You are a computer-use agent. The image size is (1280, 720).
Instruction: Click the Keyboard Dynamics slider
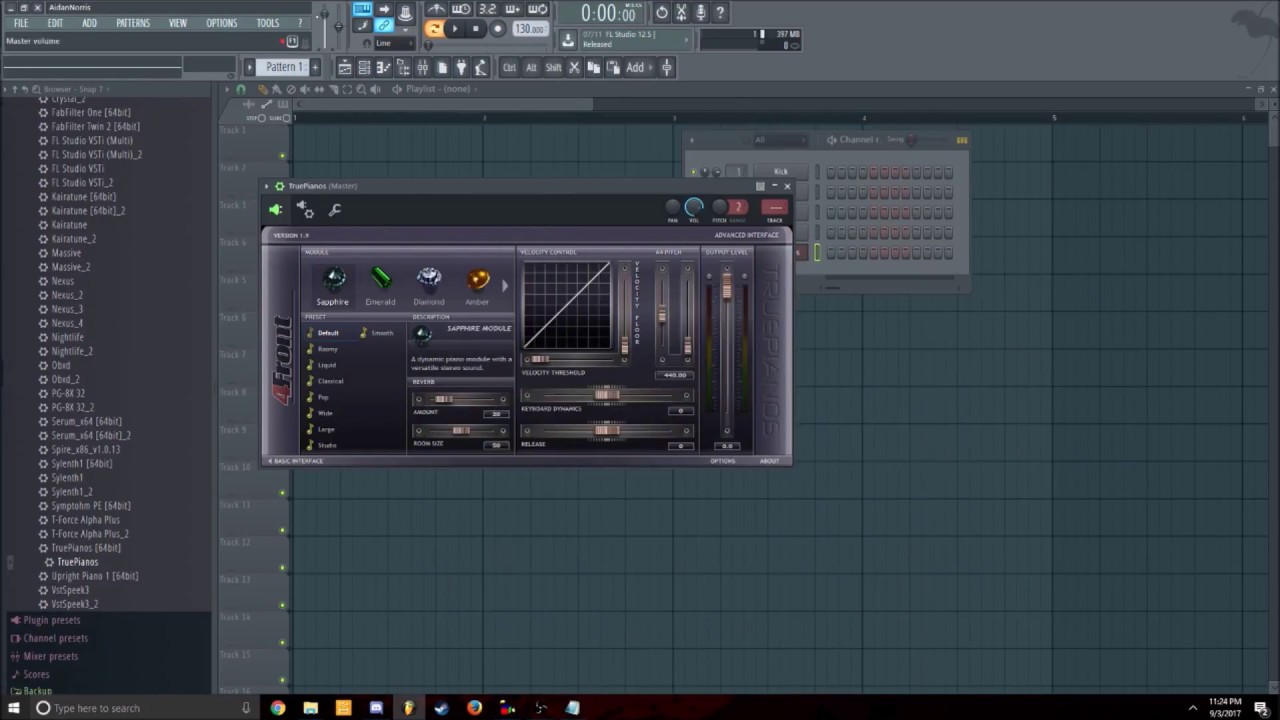click(x=607, y=396)
